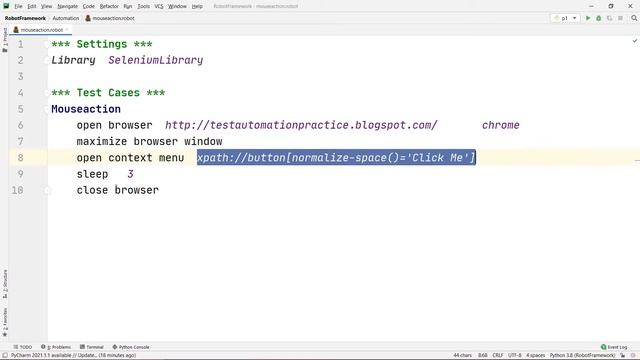Start debugging with the green bug icon
Screen dimensions: 640x360
(598, 18)
